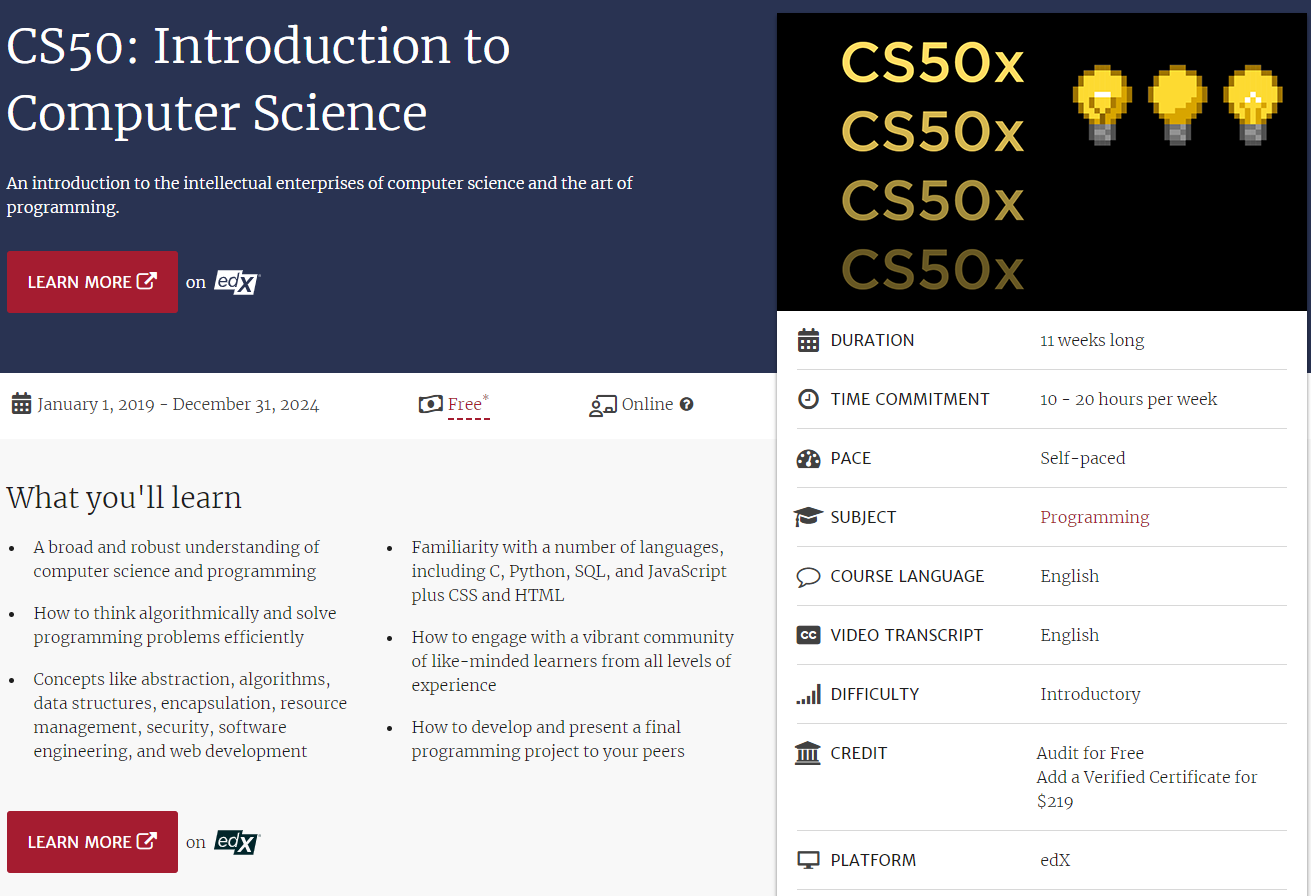Screen dimensions: 1311x896
Task: Click the SUBJECT label
Action: click(x=863, y=517)
